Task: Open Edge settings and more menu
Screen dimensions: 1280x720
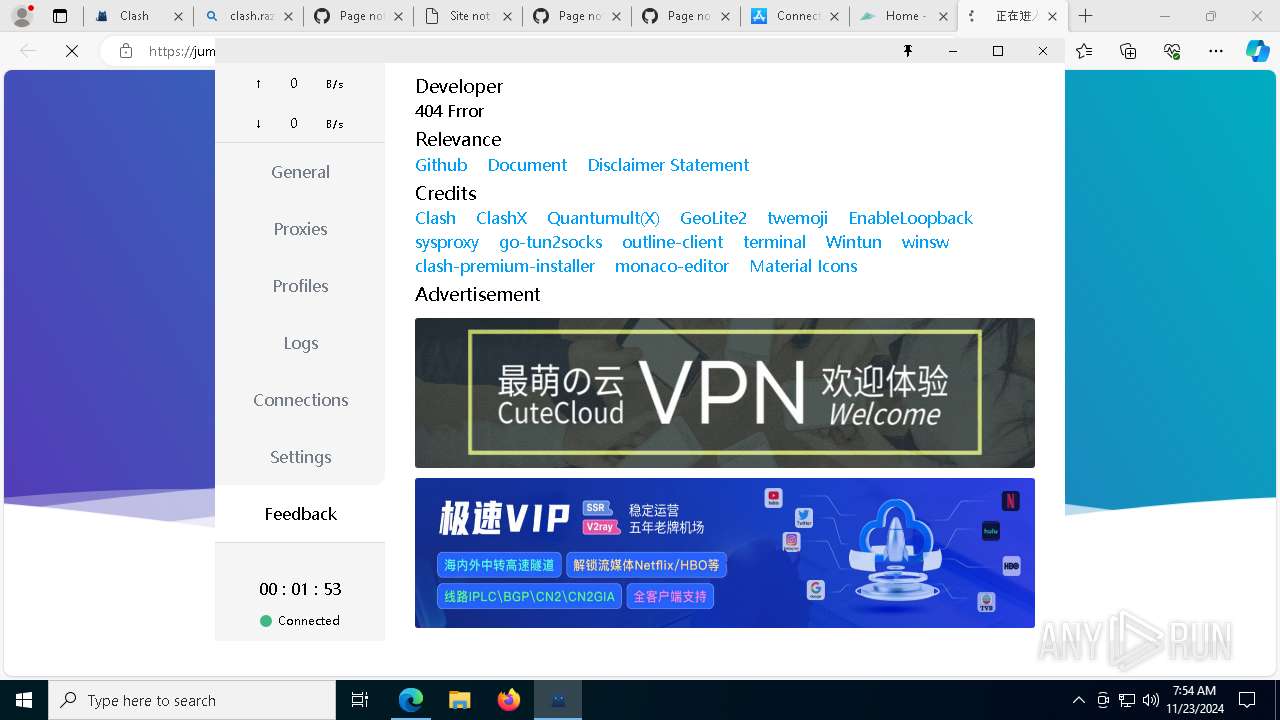Action: [x=1216, y=51]
